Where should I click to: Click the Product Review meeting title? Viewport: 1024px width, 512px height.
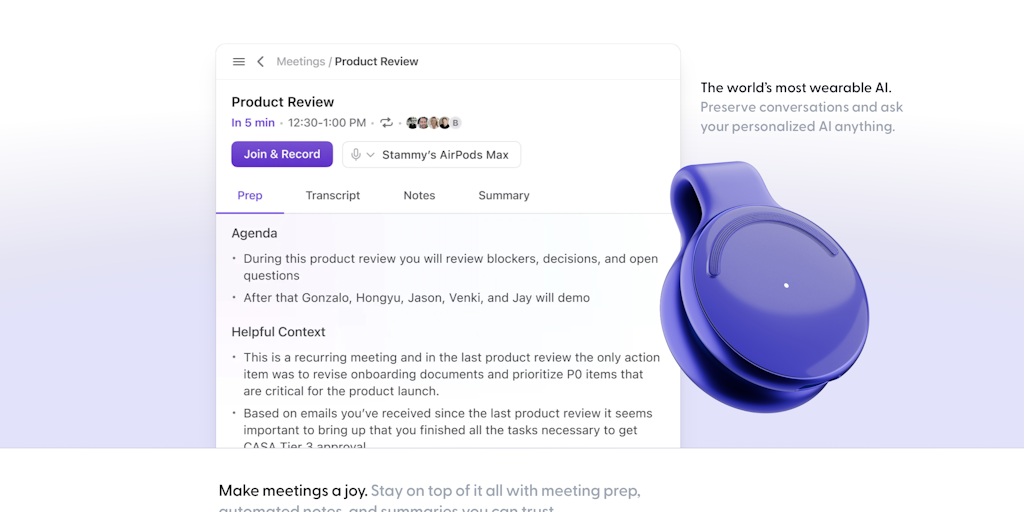point(283,102)
